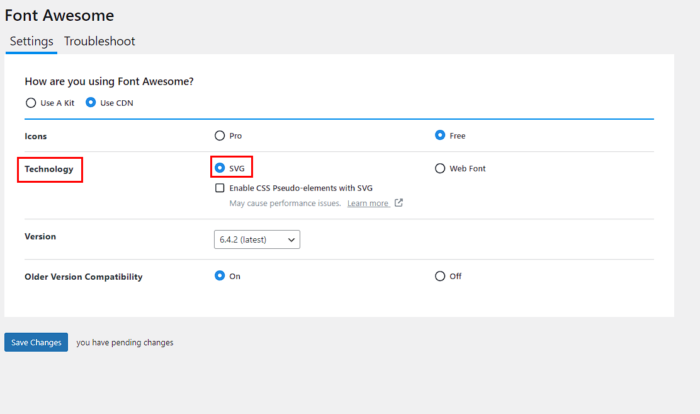700x414 pixels.
Task: Select SVG technology radio button
Action: click(x=220, y=168)
